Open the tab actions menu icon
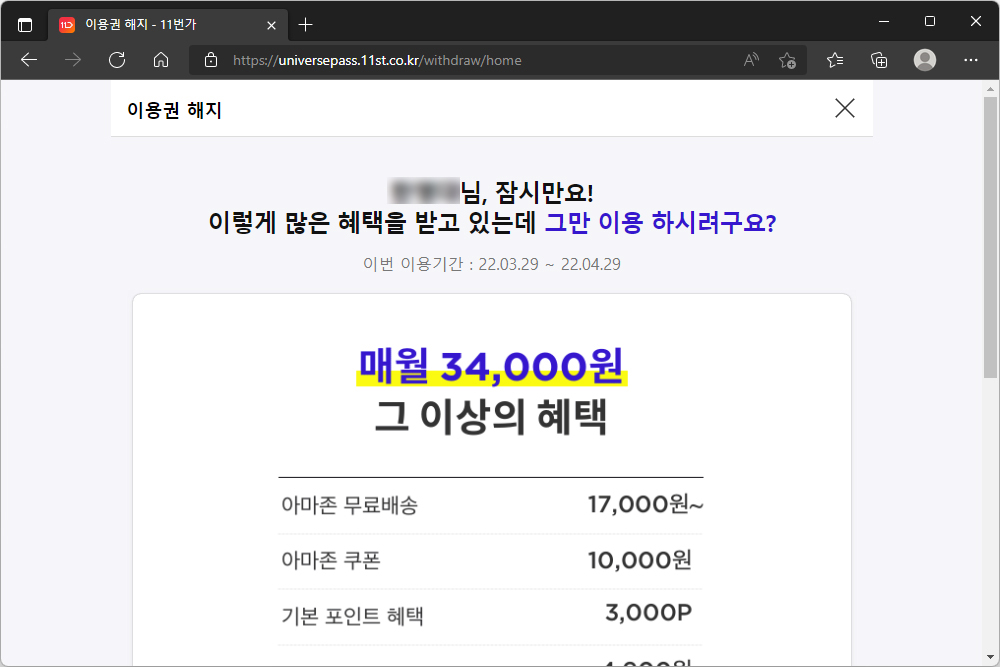The image size is (1000, 667). tap(25, 25)
